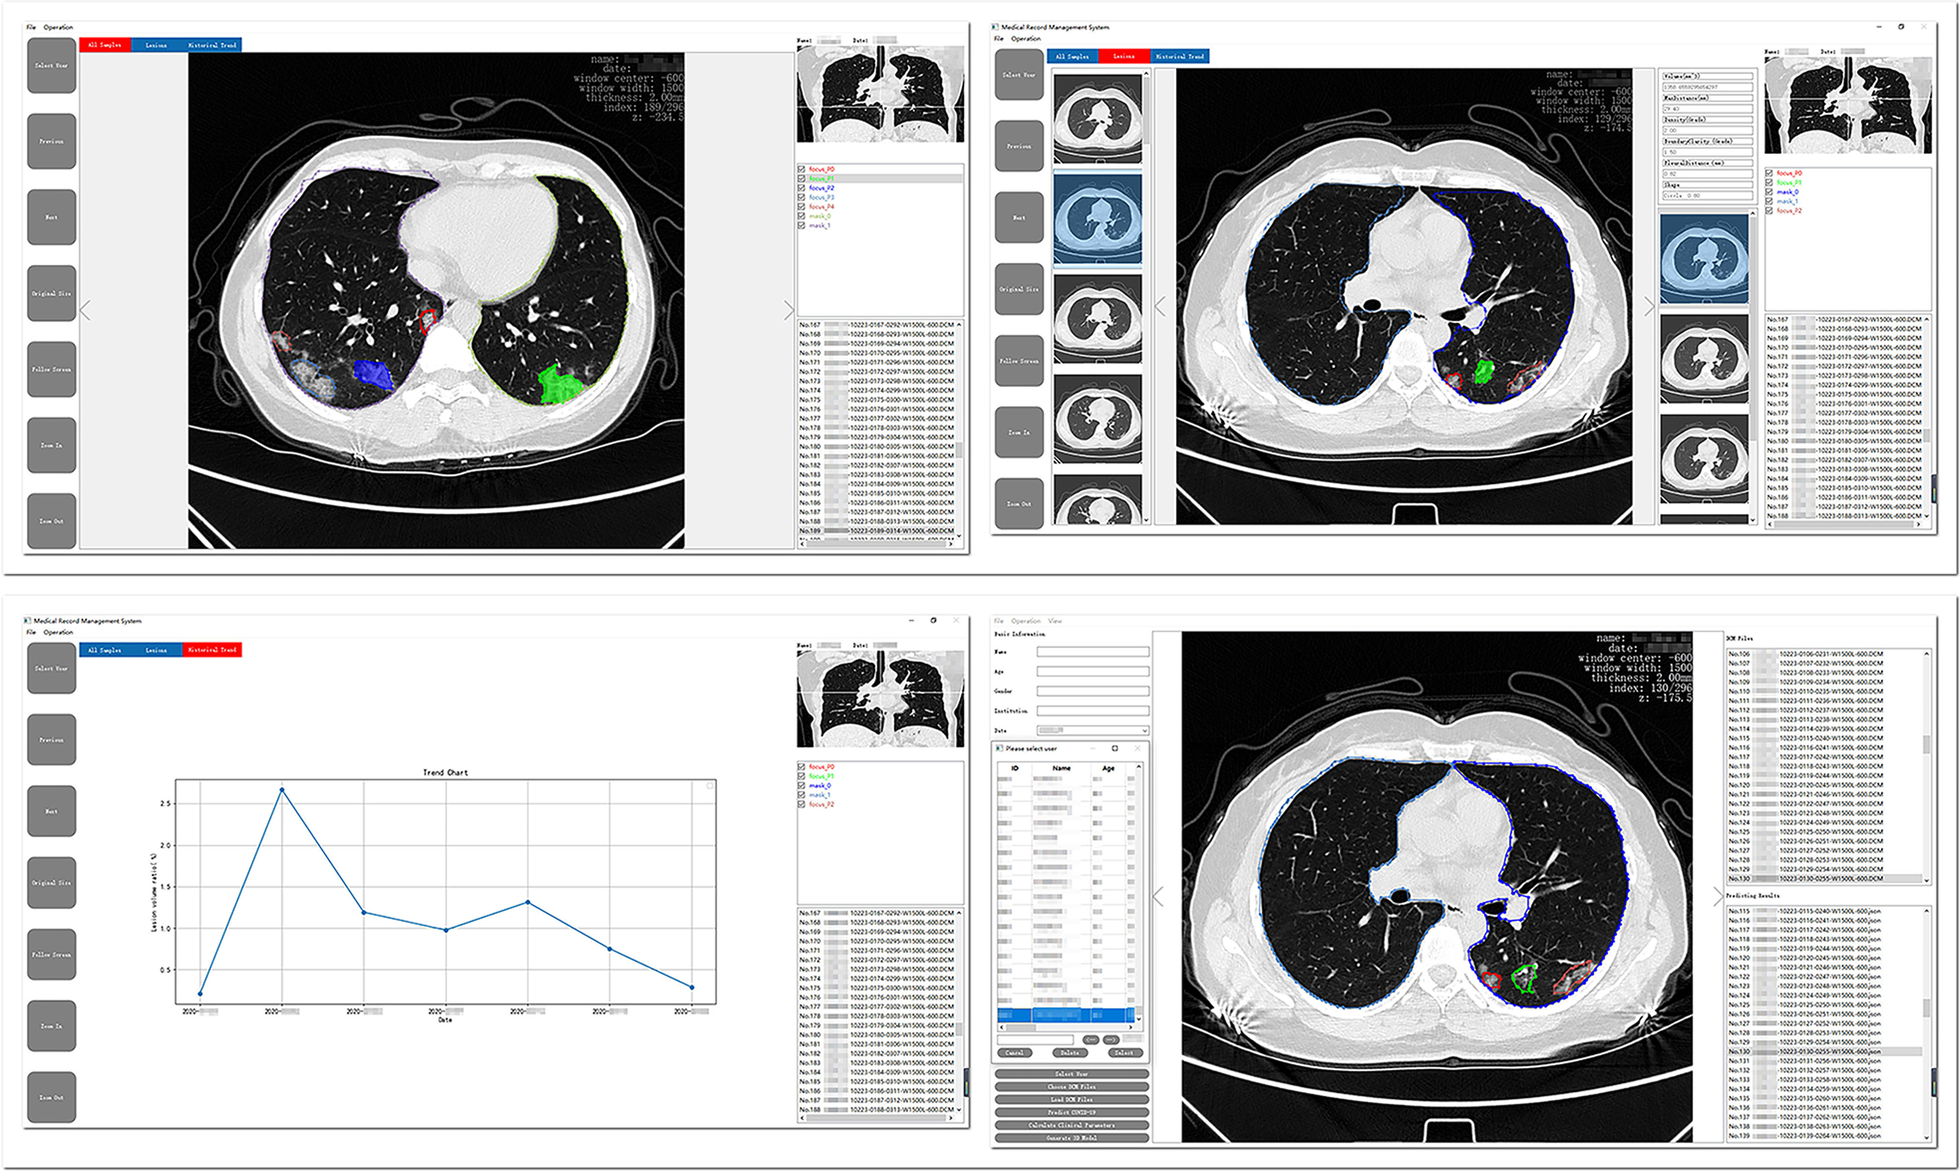Click left chevron arrow in All Samples window
The width and height of the screenshot is (1960, 1172).
click(x=85, y=311)
